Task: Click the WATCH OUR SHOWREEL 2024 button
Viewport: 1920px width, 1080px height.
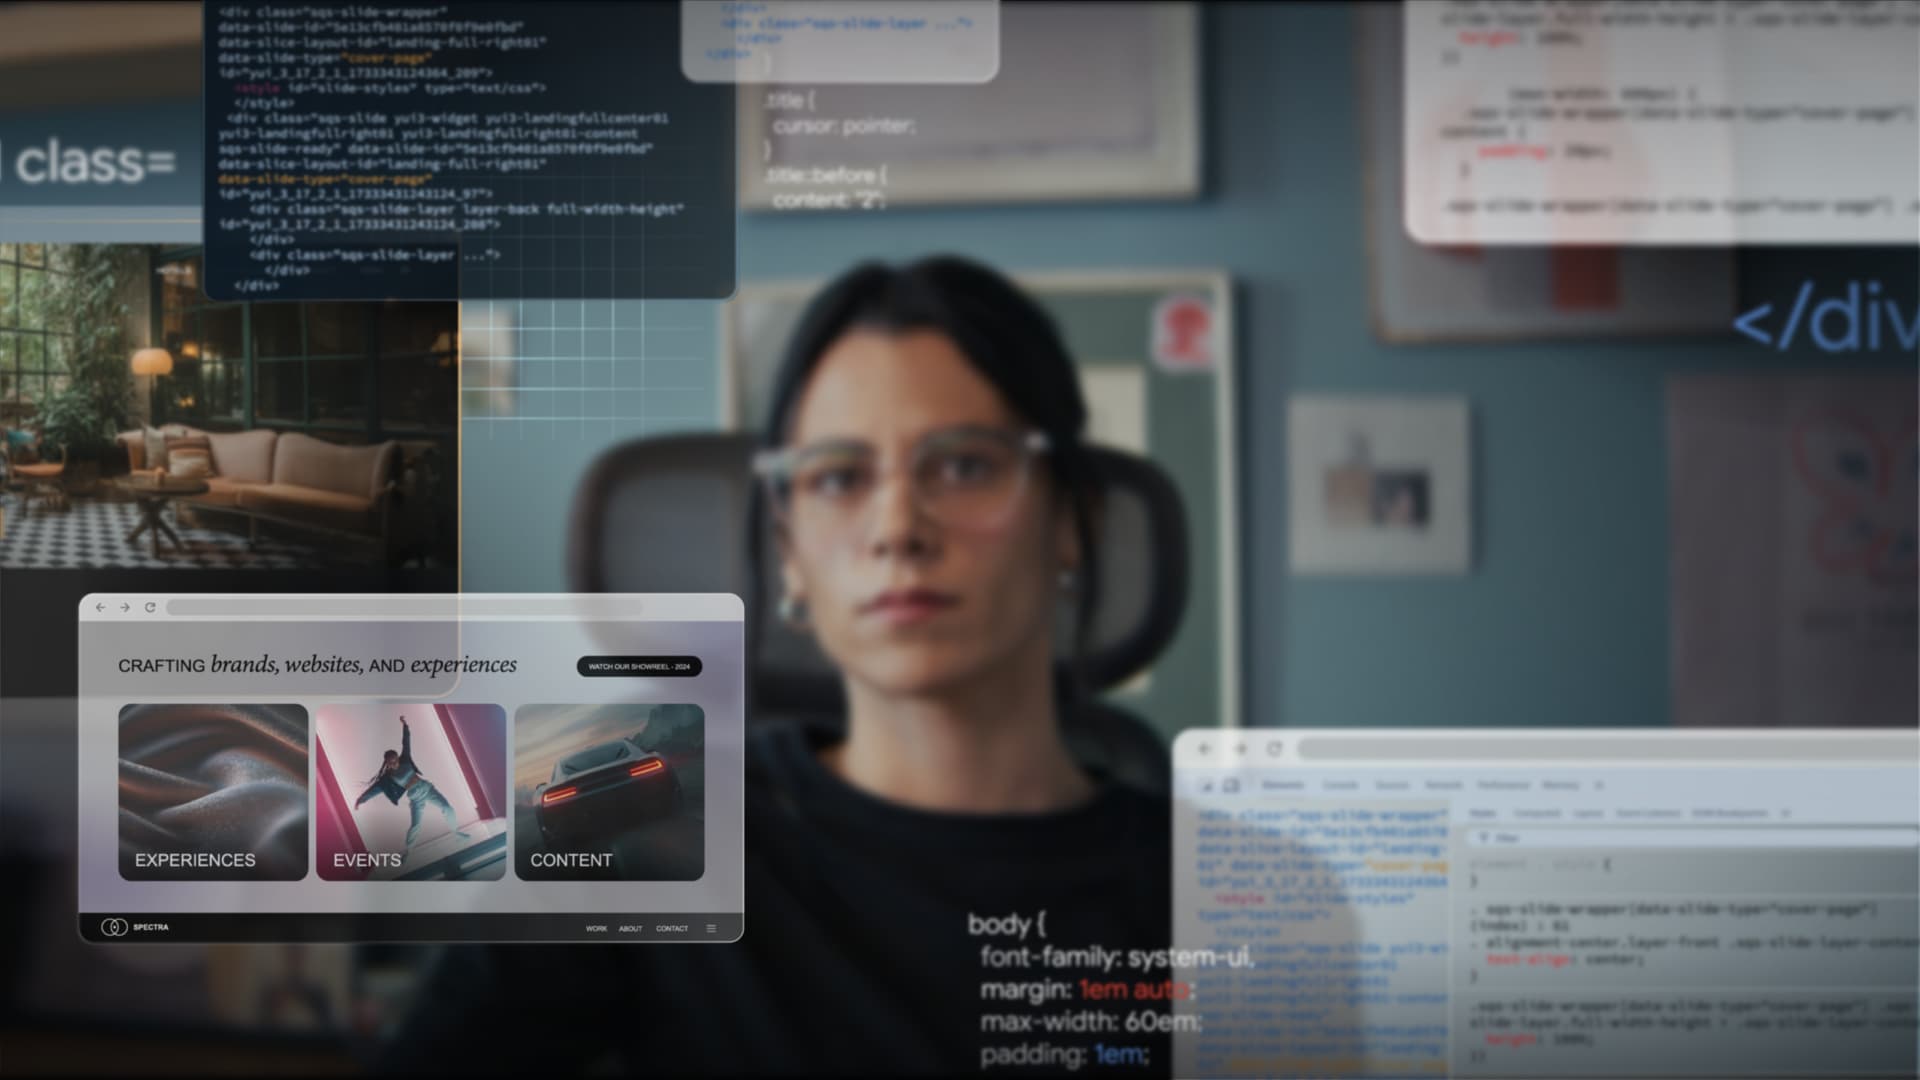Action: tap(640, 666)
